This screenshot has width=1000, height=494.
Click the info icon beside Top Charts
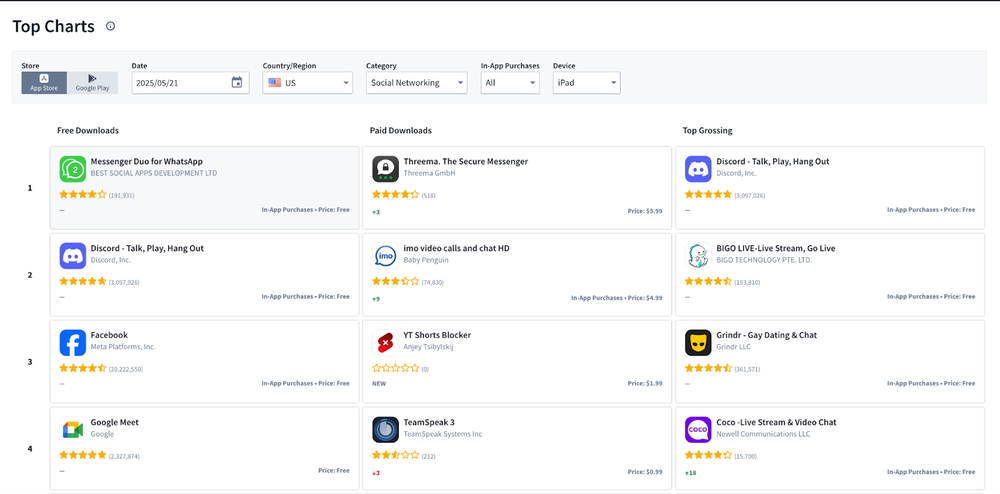[110, 27]
